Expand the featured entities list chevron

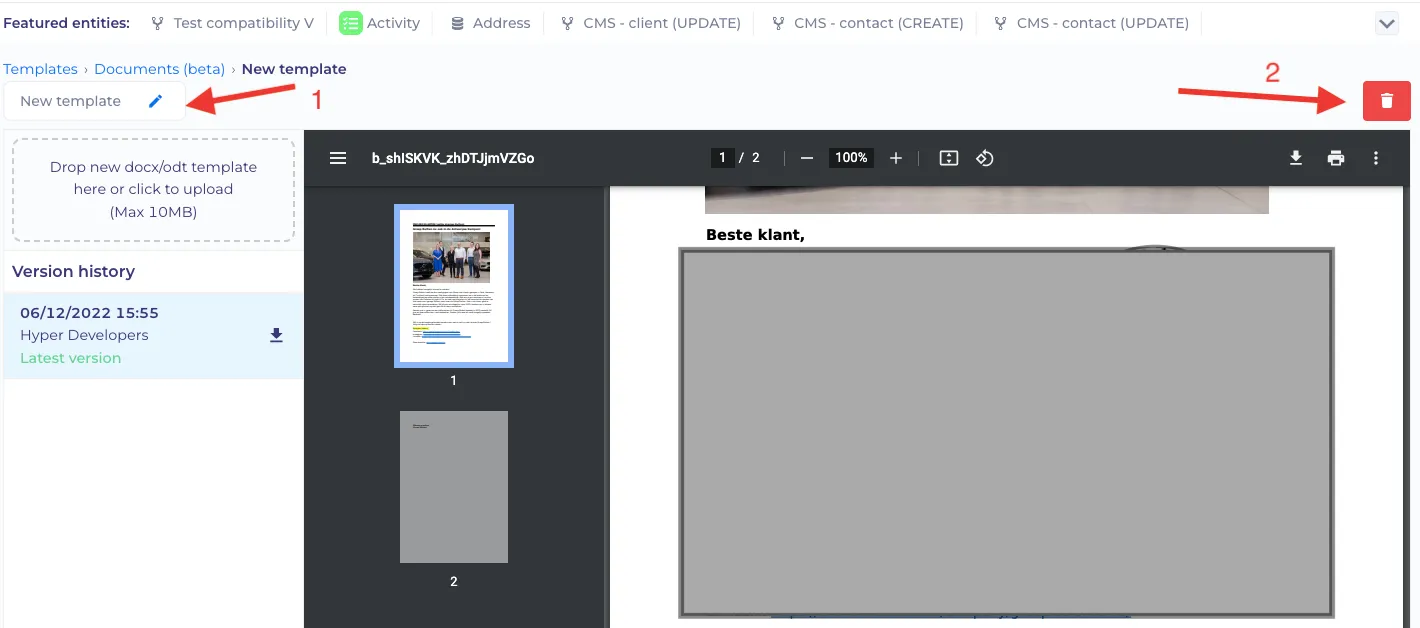point(1386,24)
